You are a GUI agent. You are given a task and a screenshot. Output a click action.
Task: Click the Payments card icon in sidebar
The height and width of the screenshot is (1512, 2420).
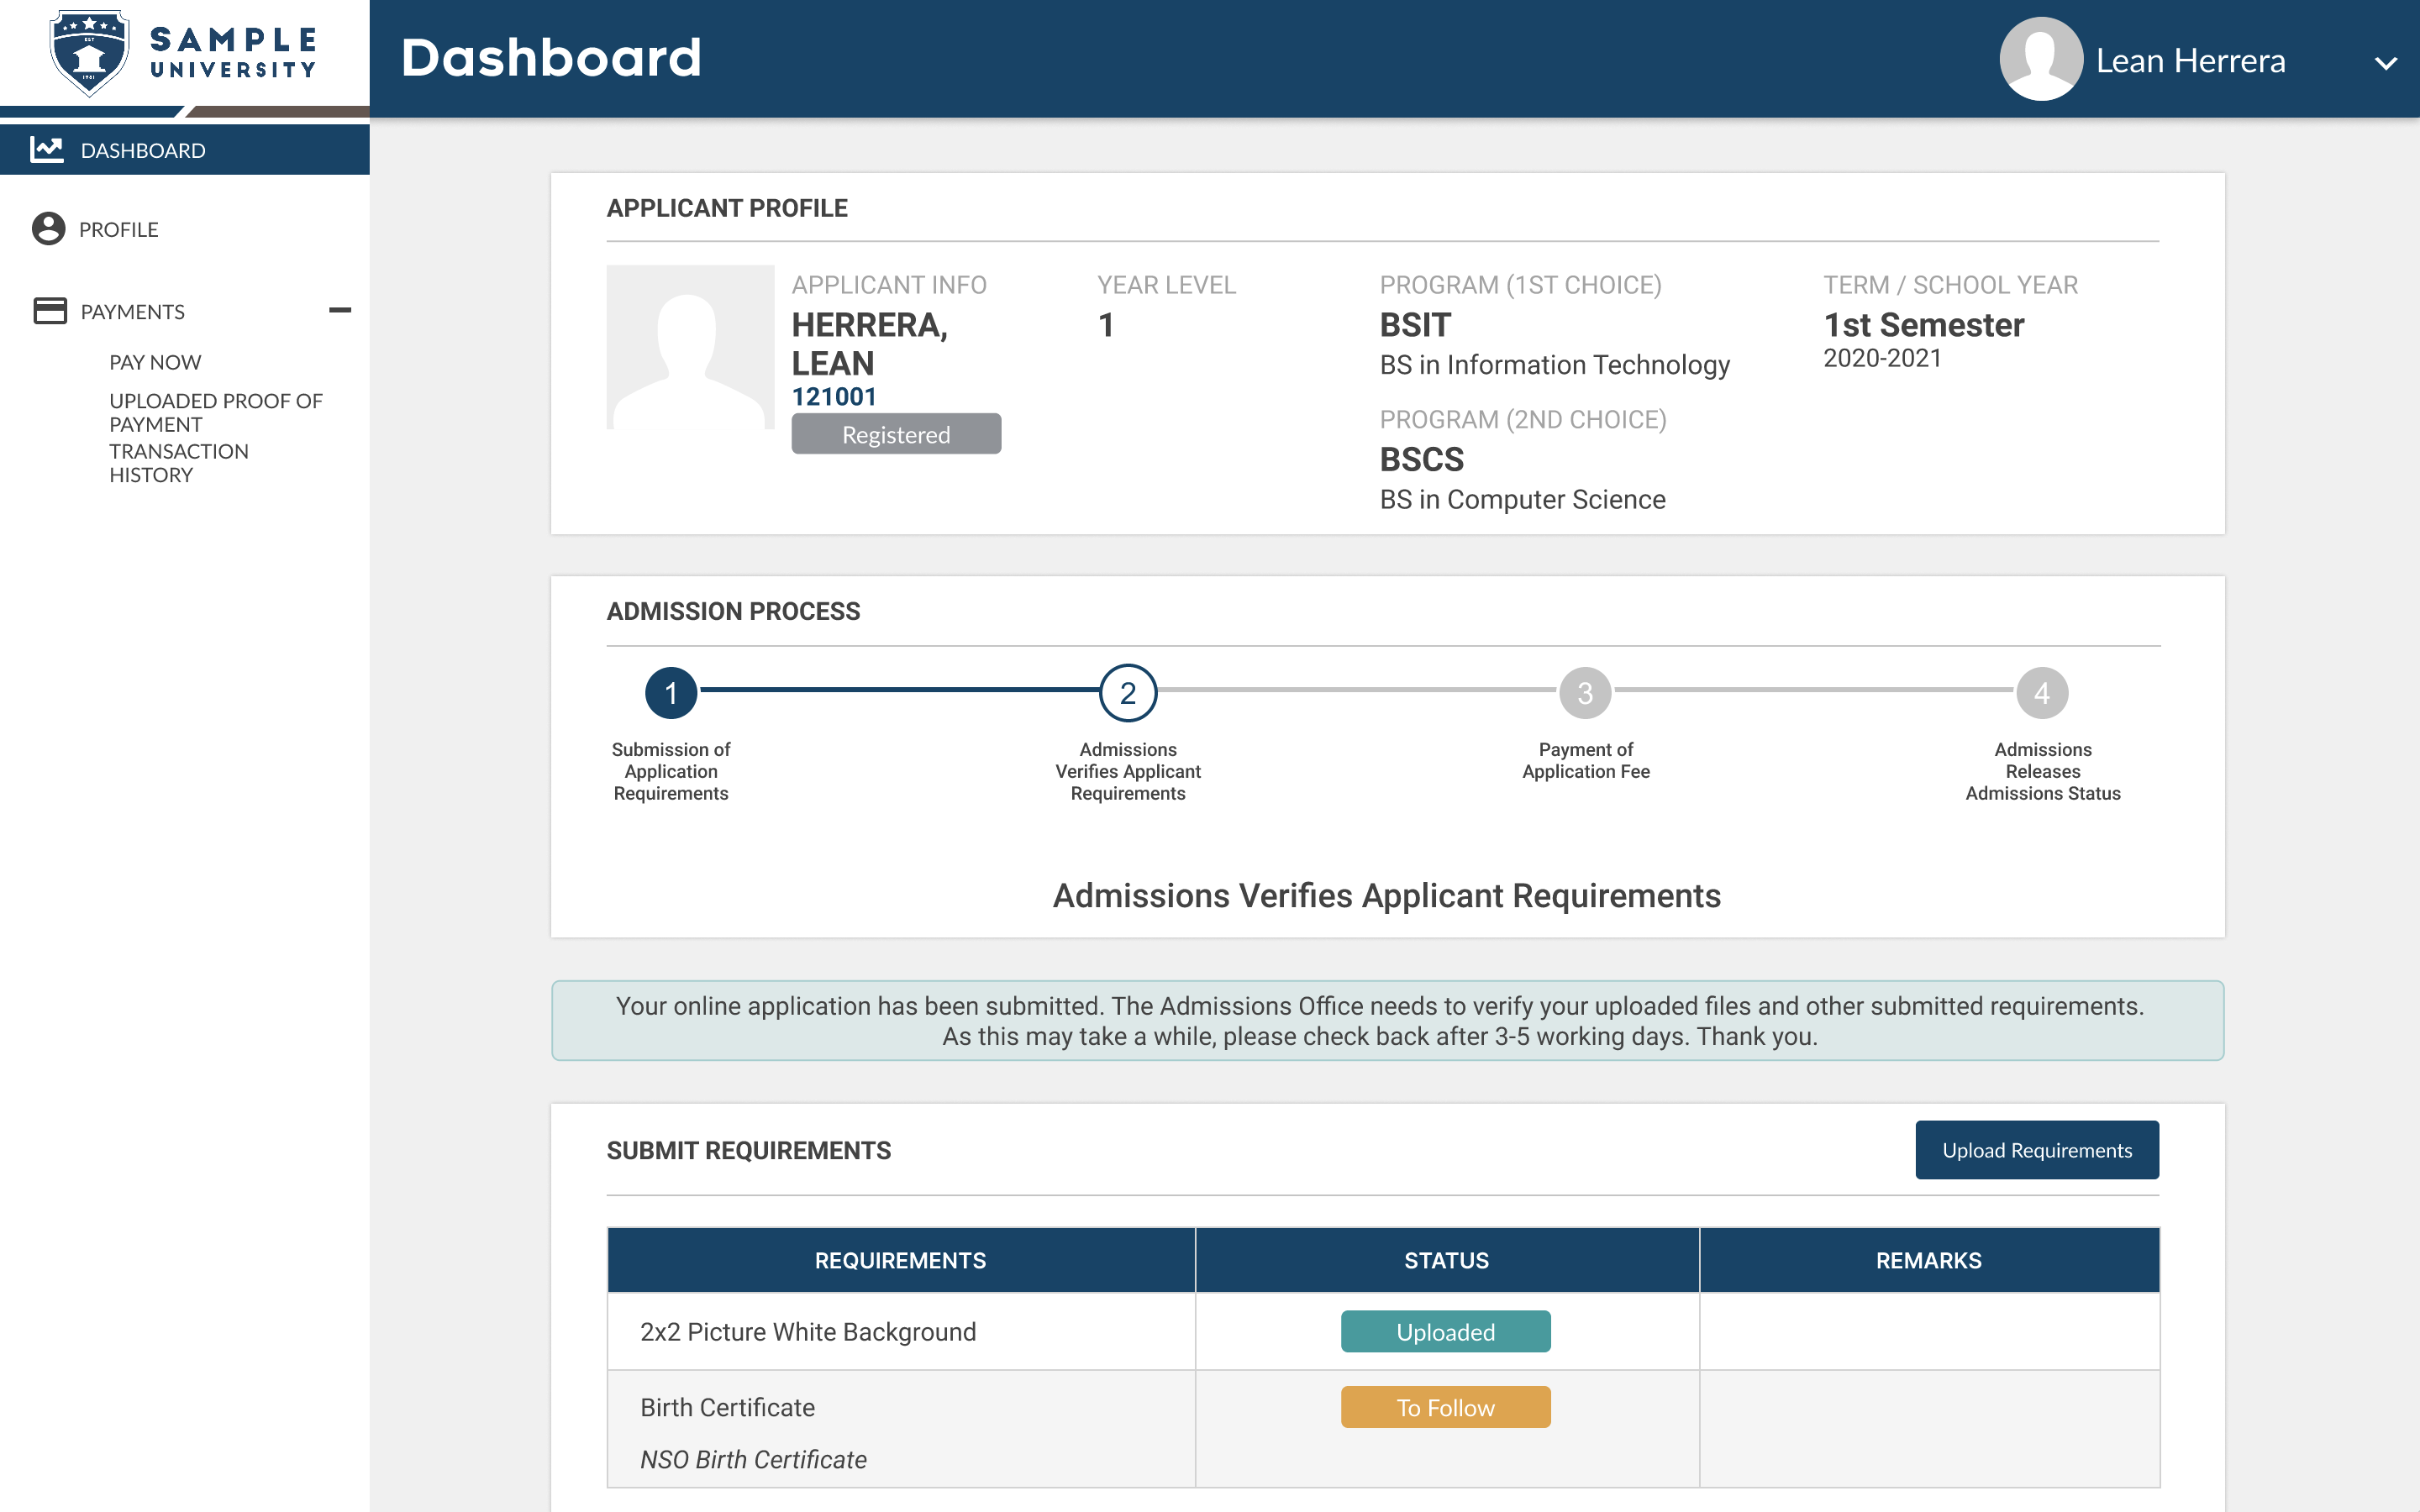coord(47,311)
